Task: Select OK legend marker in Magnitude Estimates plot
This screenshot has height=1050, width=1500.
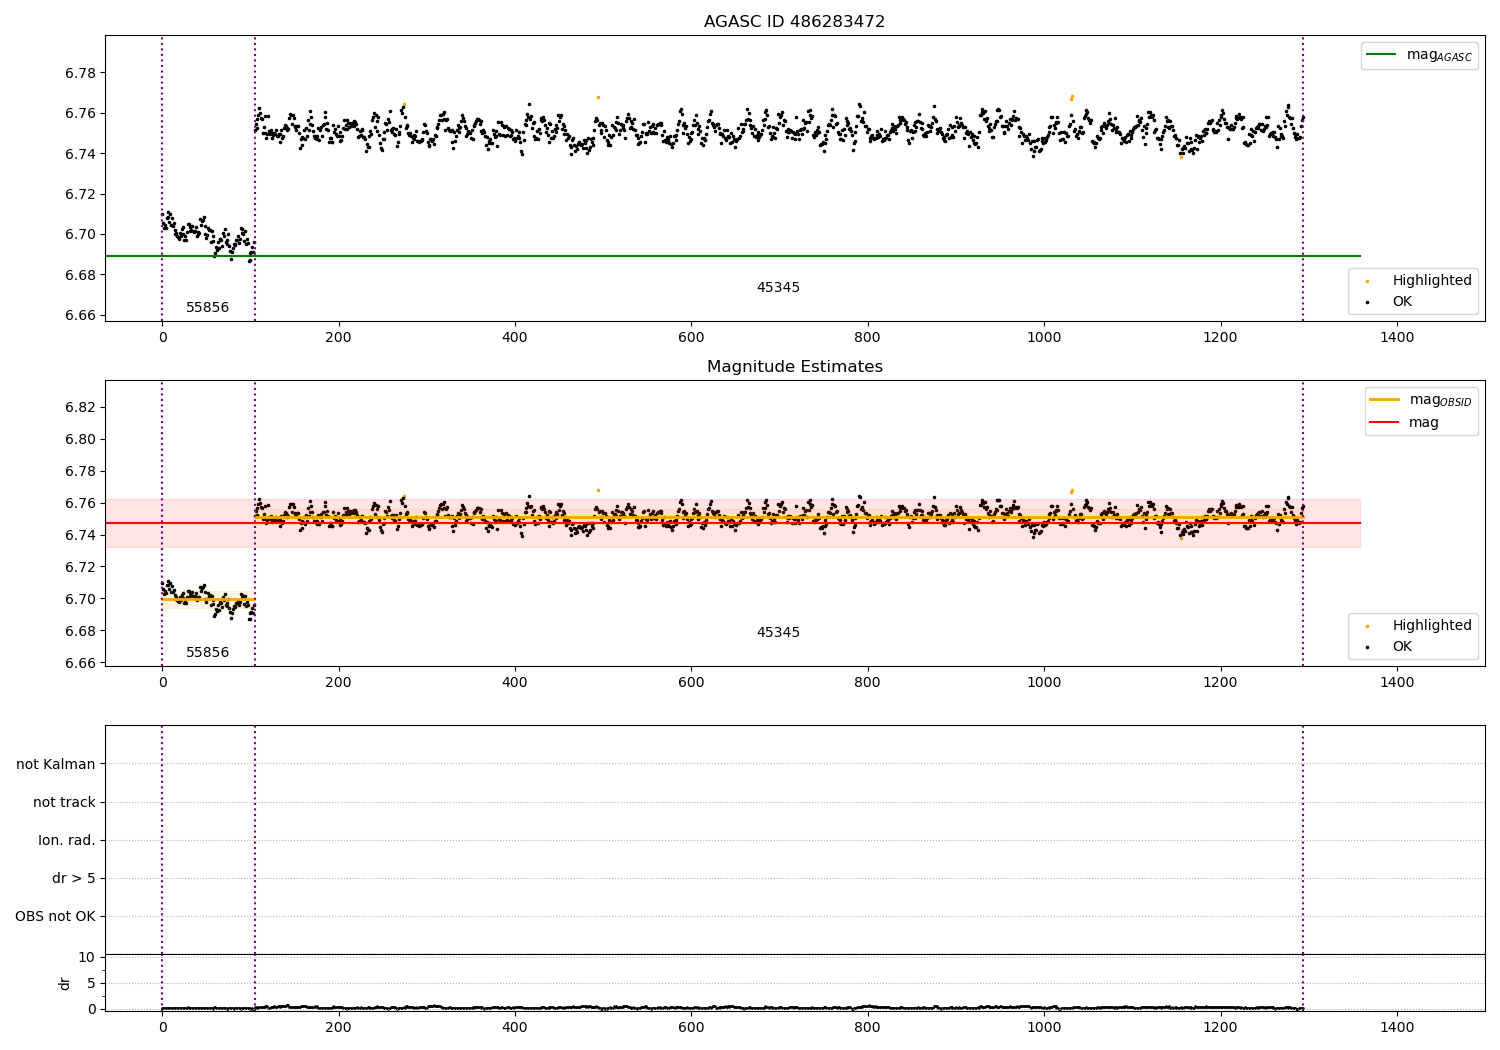Action: [x=1367, y=647]
